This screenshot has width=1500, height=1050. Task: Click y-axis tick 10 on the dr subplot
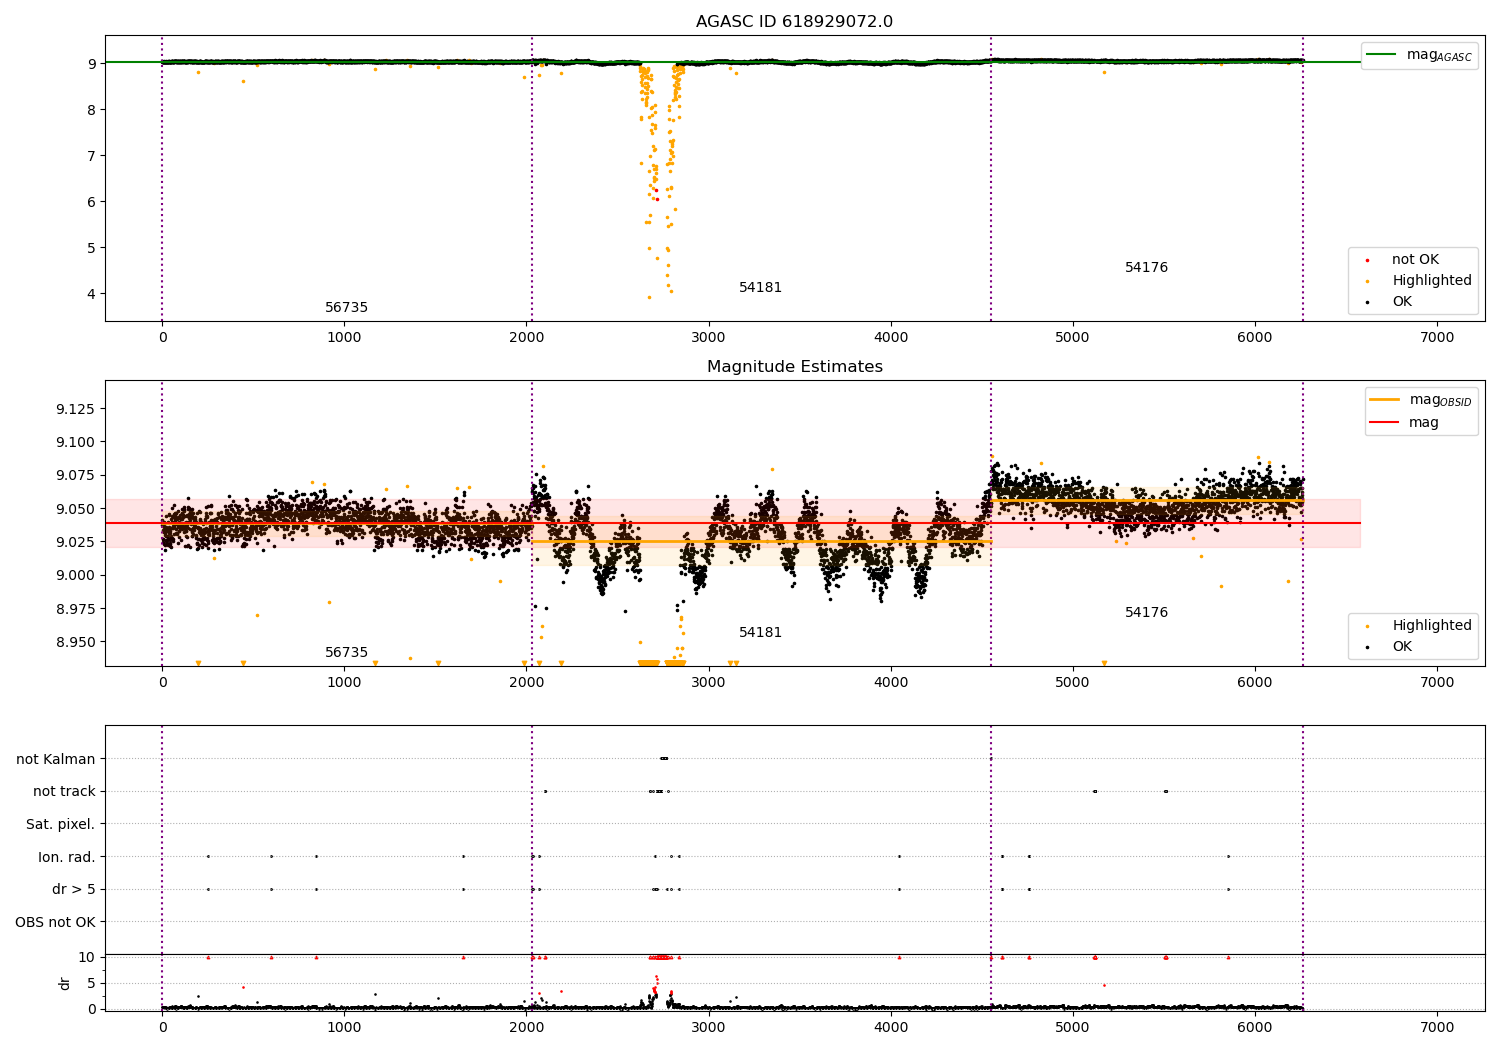[87, 957]
